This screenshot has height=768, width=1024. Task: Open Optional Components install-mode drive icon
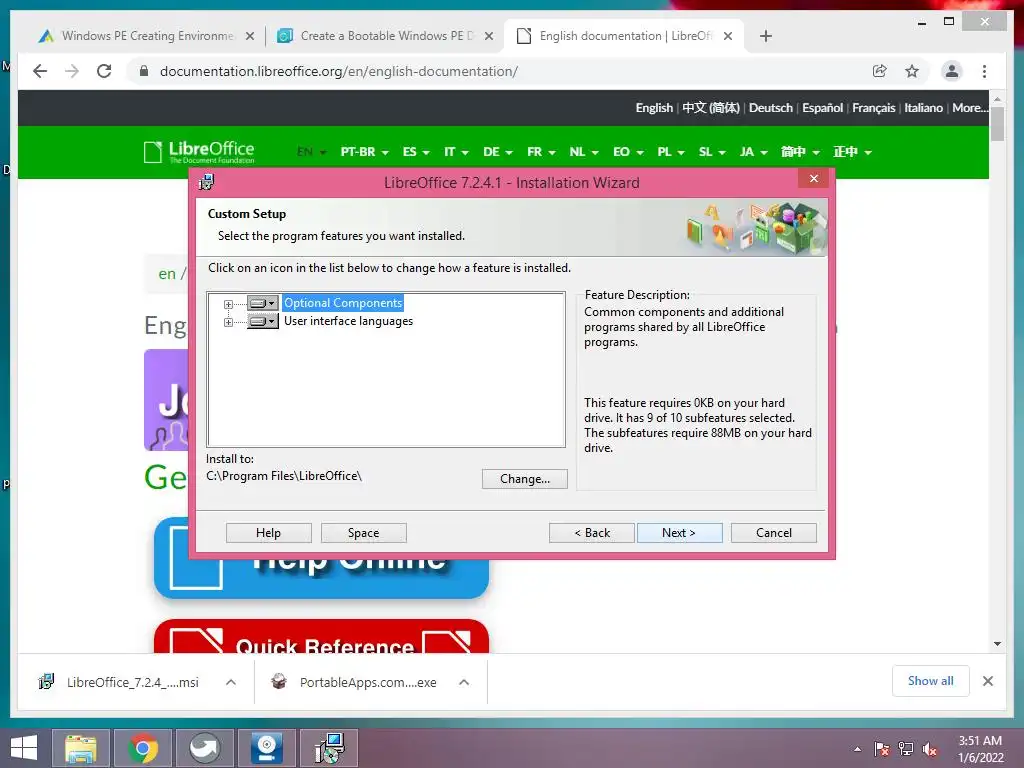pos(263,303)
